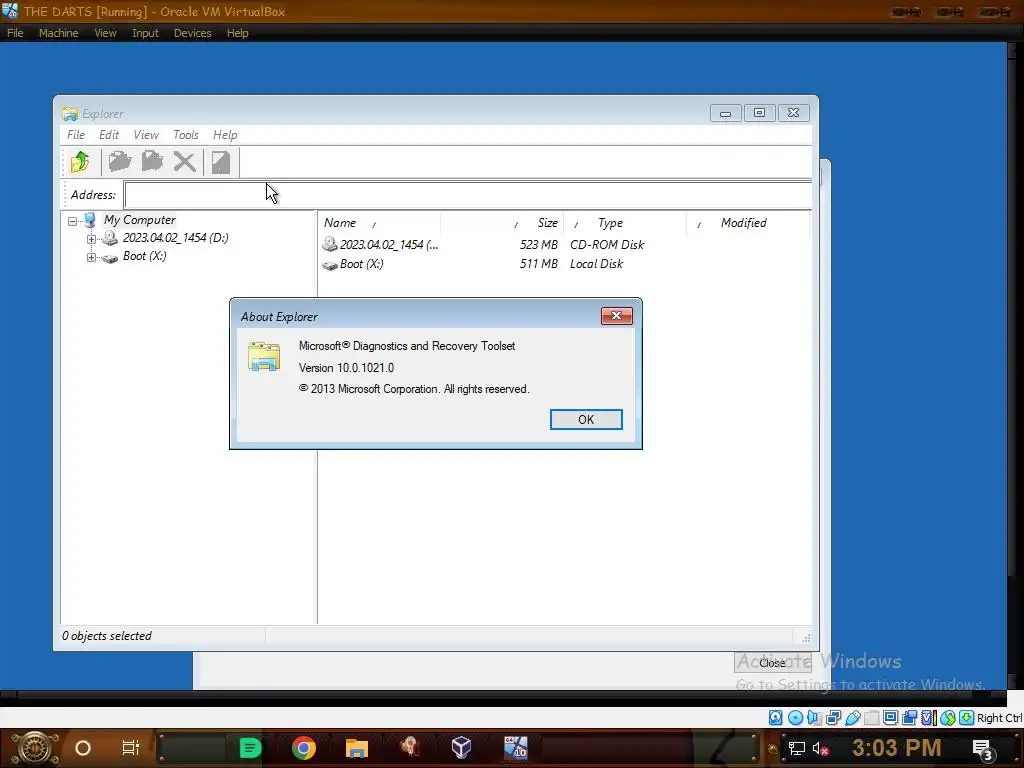
Task: Collapse the My Computer tree node
Action: coord(72,221)
